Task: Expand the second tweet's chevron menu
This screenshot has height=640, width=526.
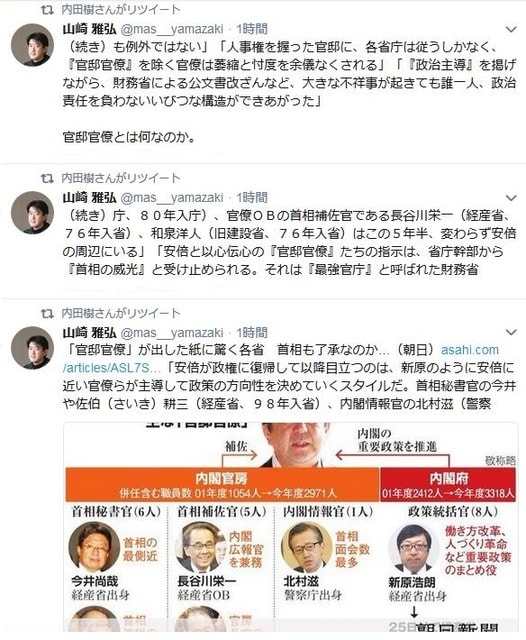Action: (x=511, y=198)
